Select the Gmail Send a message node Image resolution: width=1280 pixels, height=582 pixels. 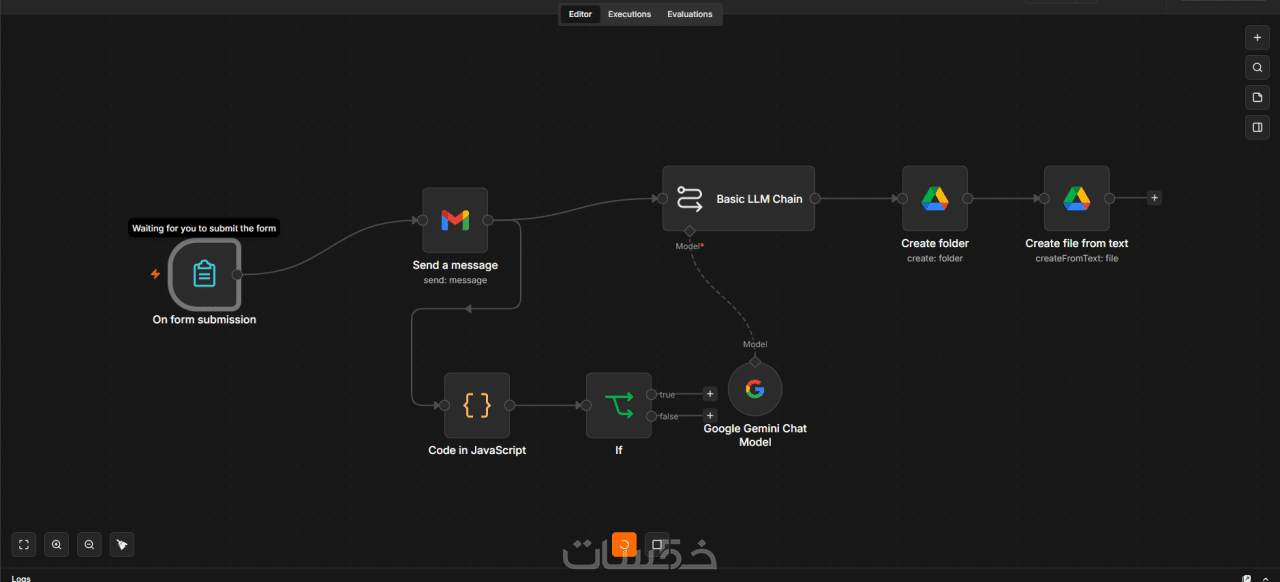click(x=455, y=220)
